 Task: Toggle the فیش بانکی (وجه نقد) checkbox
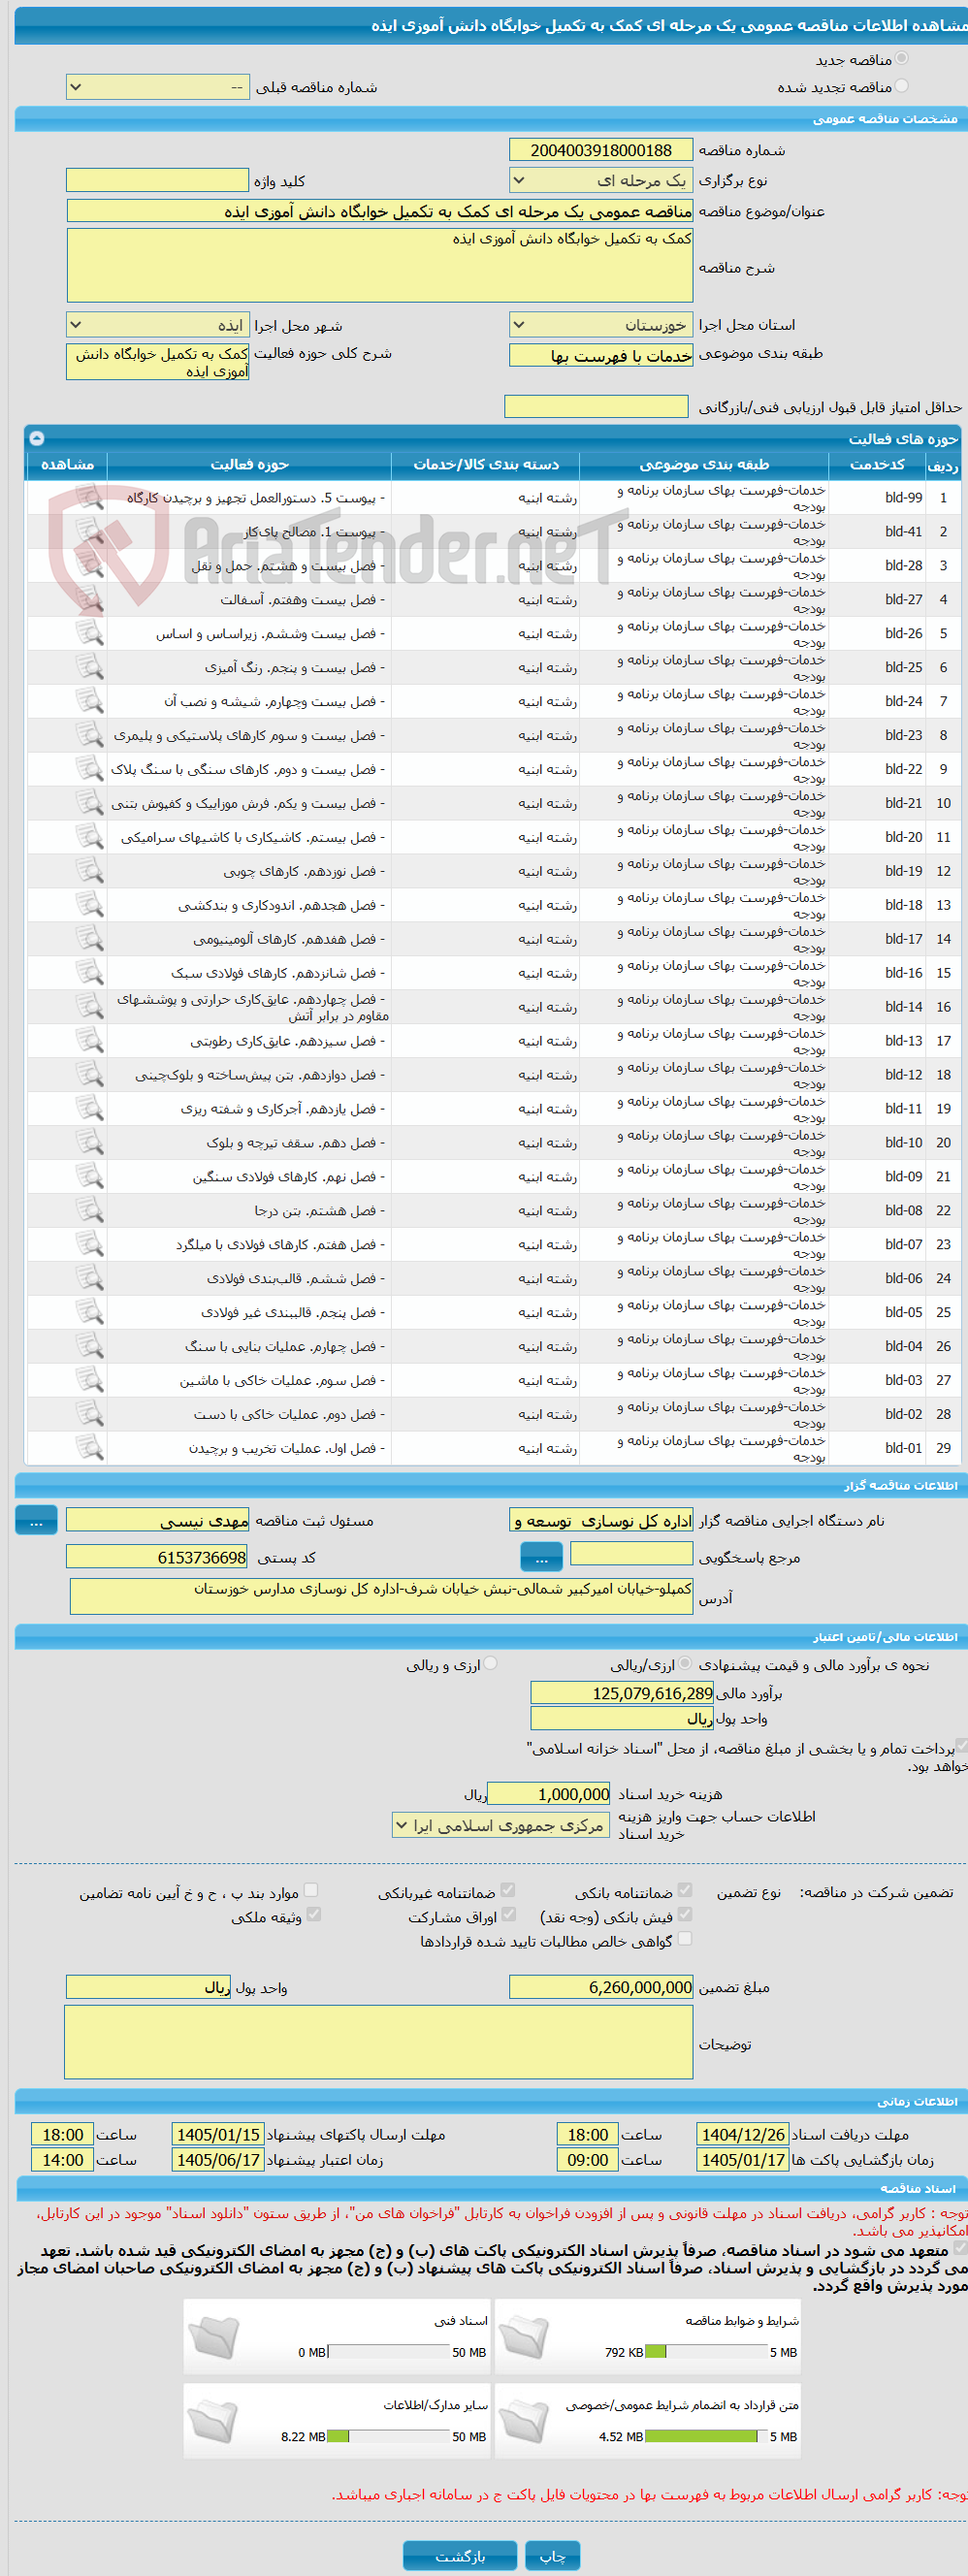click(685, 1914)
